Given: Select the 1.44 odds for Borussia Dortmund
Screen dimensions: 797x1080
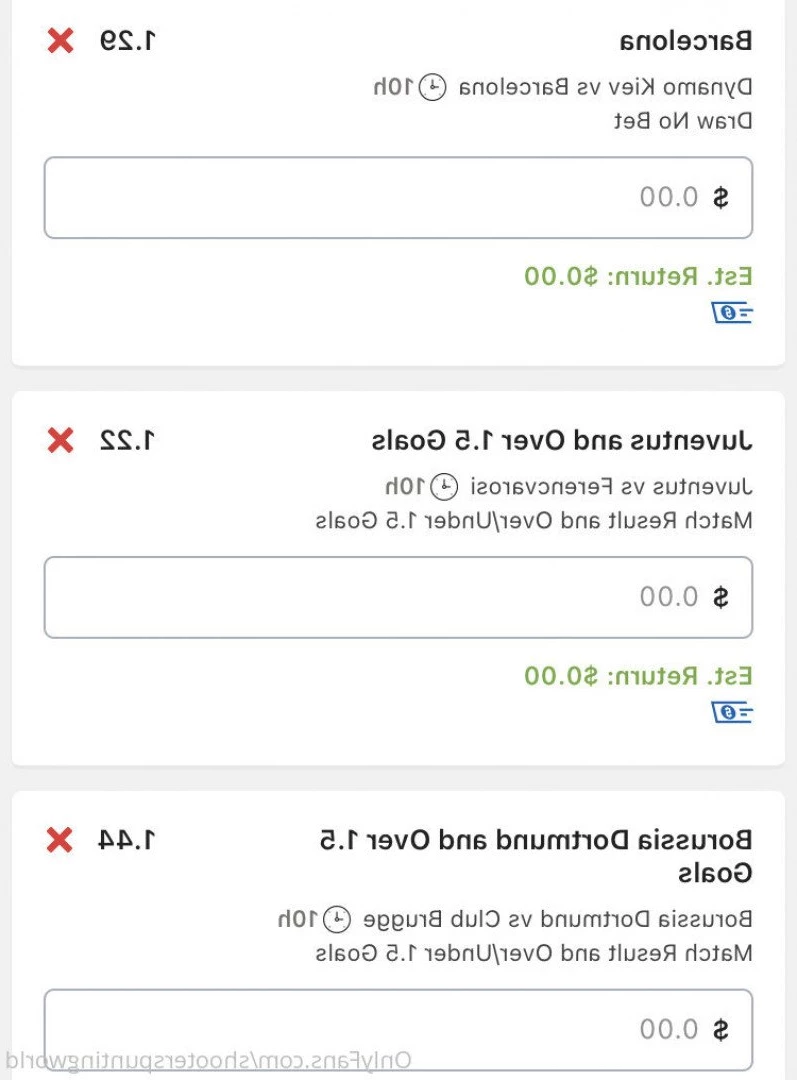Looking at the screenshot, I should coord(127,840).
